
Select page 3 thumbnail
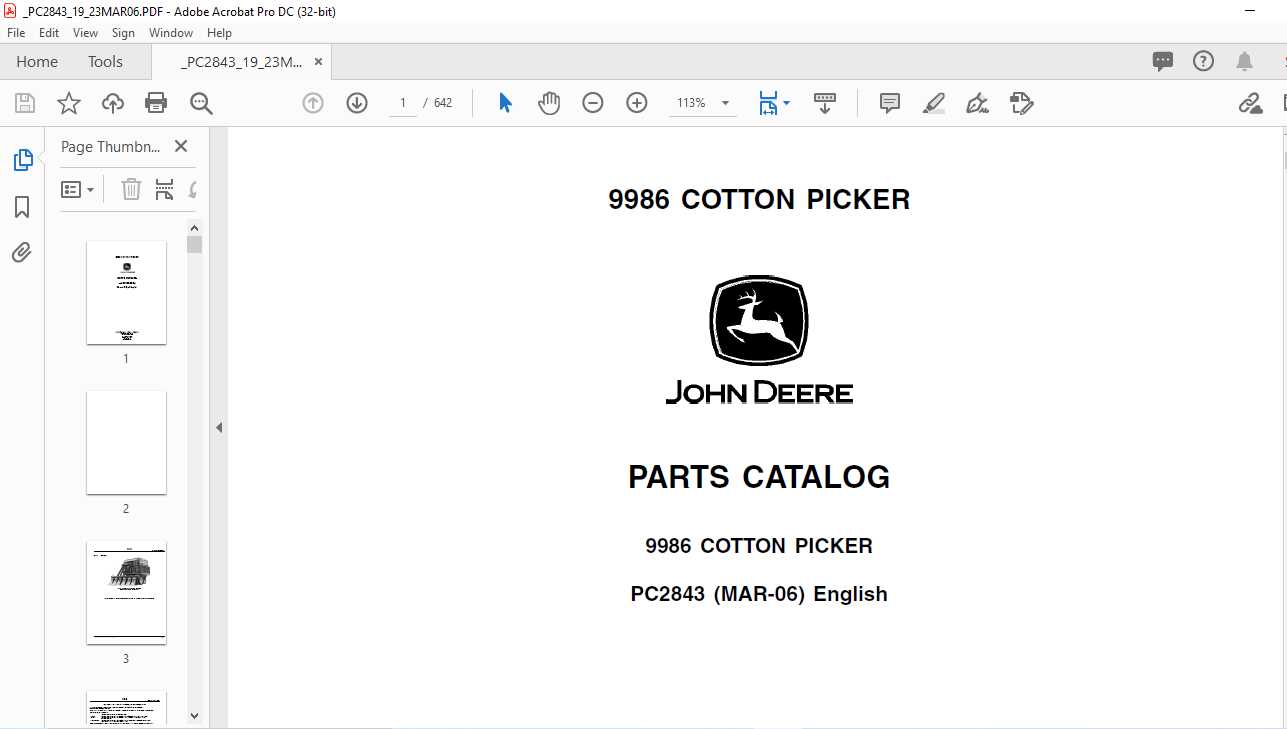126,592
